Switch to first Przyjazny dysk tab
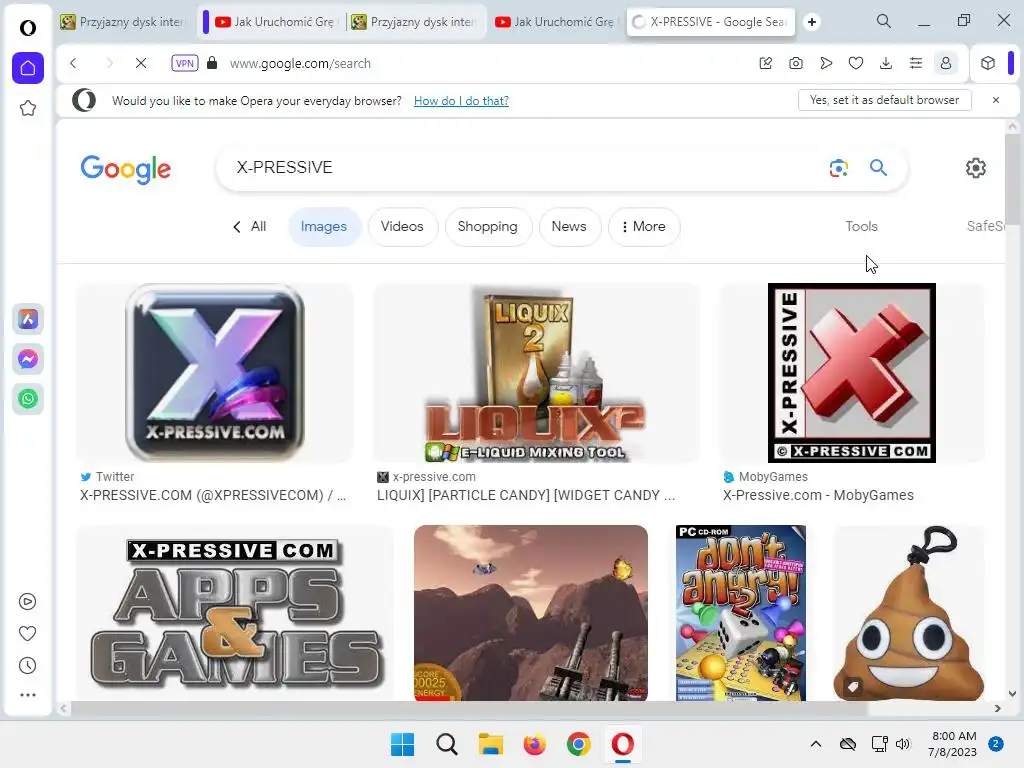The height and width of the screenshot is (768, 1024). tap(123, 22)
